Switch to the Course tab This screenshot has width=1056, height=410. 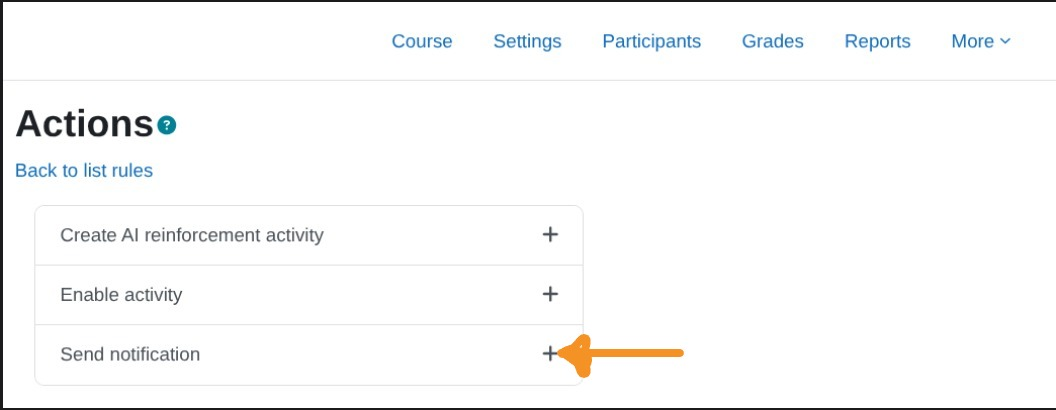pyautogui.click(x=422, y=41)
